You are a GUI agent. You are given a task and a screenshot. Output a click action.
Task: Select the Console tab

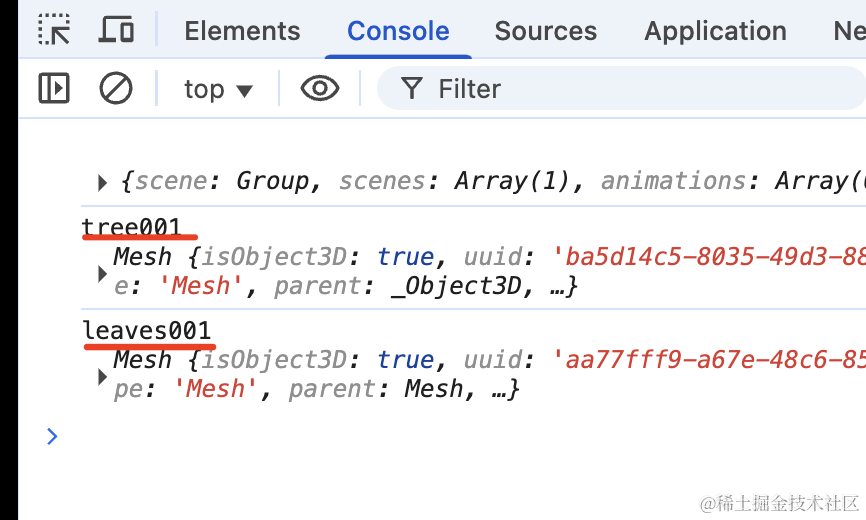[x=398, y=31]
